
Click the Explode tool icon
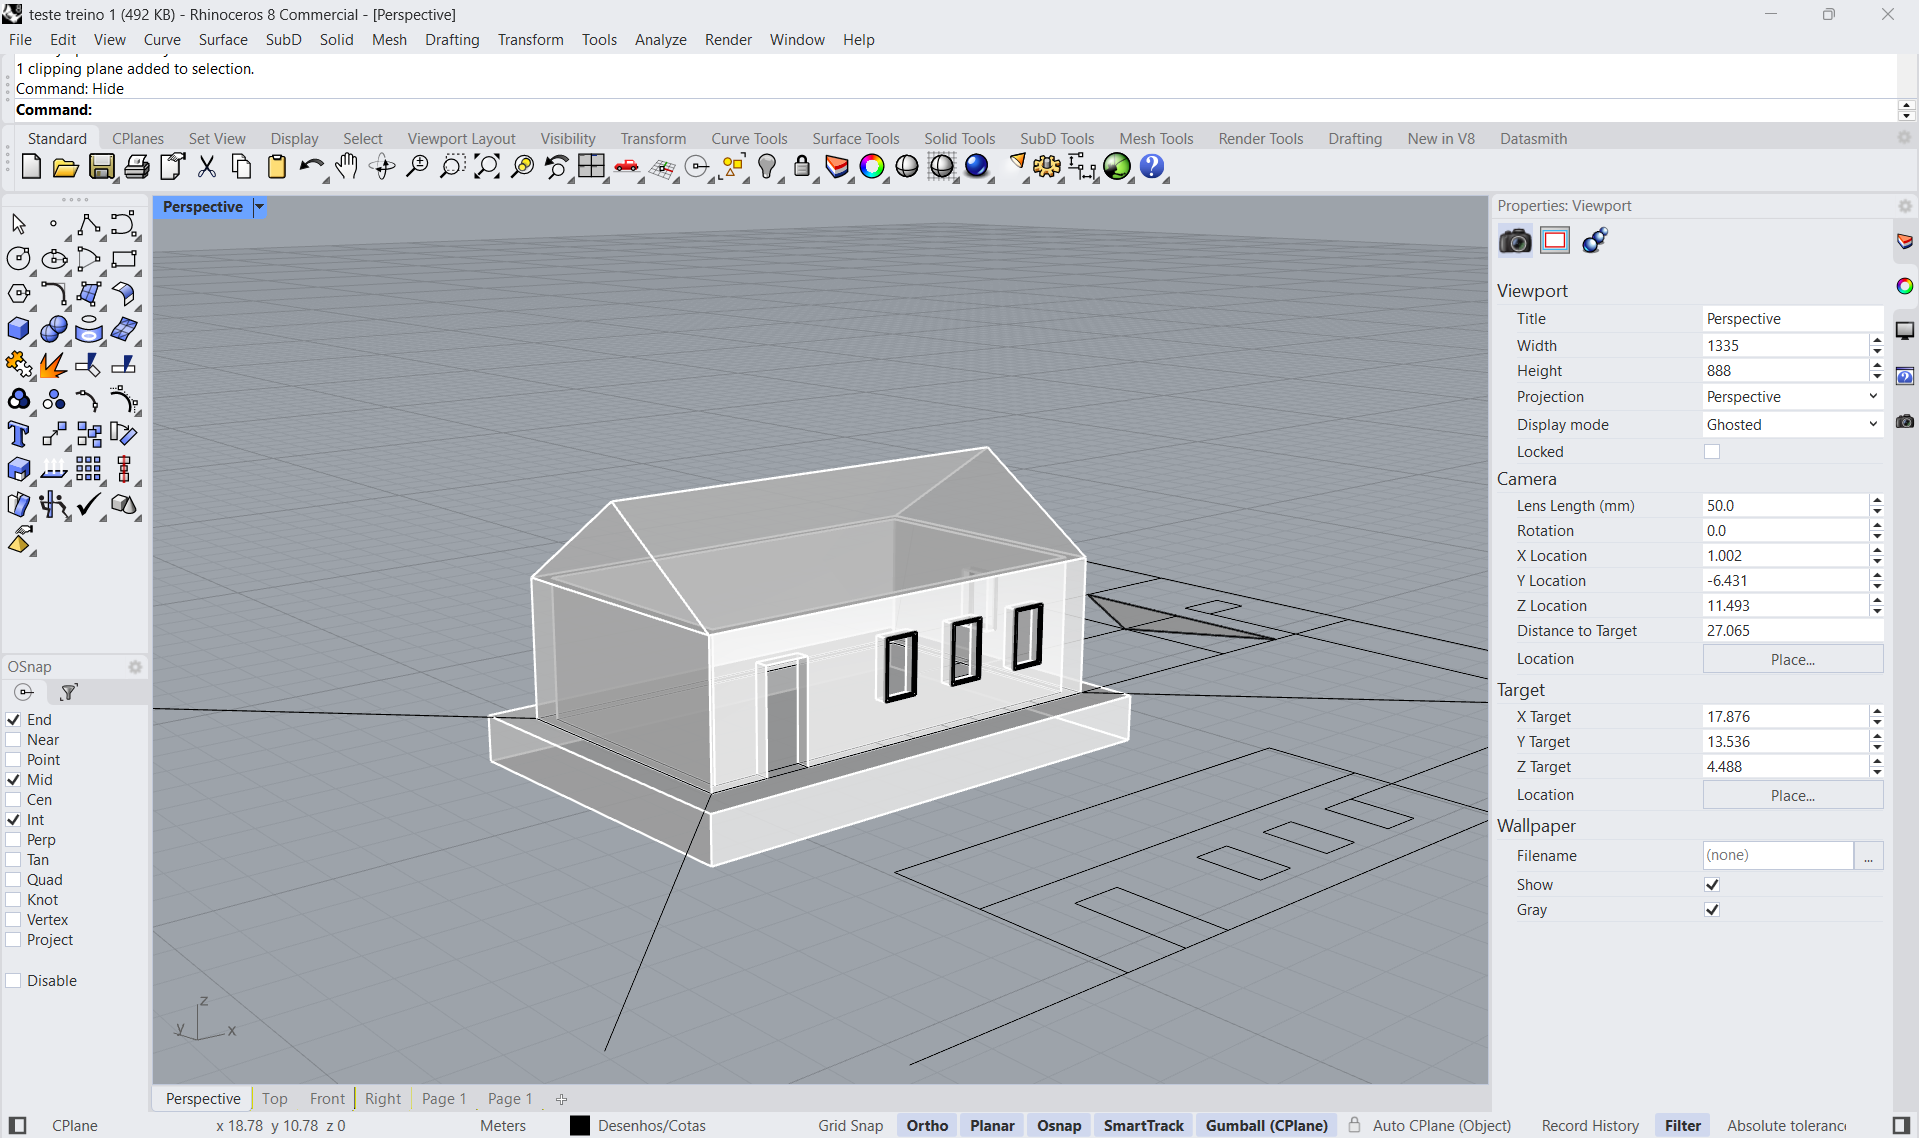point(53,364)
